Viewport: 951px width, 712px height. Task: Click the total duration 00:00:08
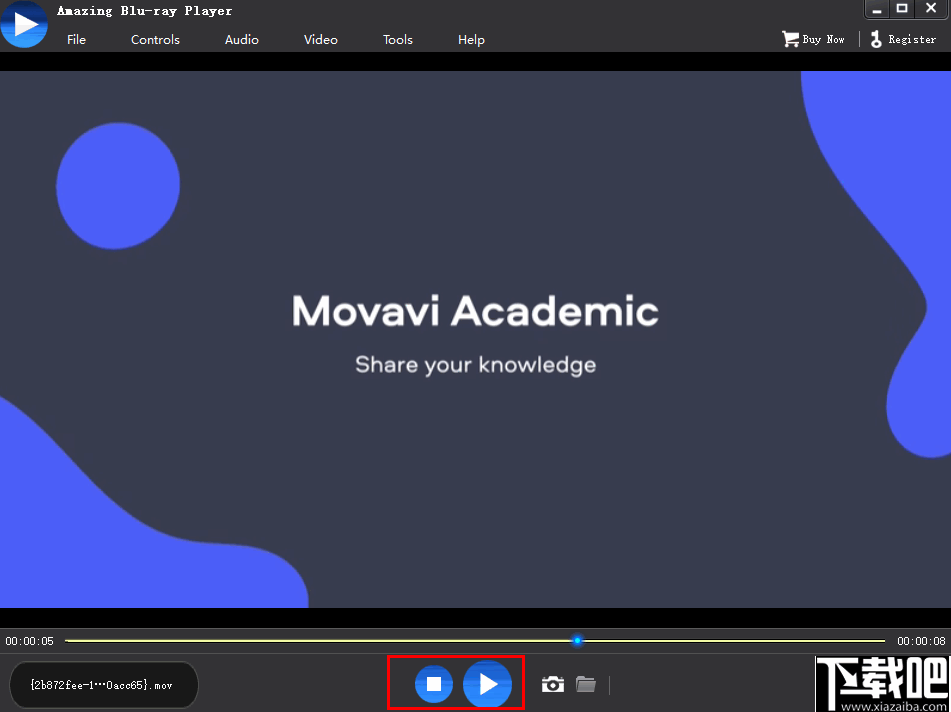point(921,641)
